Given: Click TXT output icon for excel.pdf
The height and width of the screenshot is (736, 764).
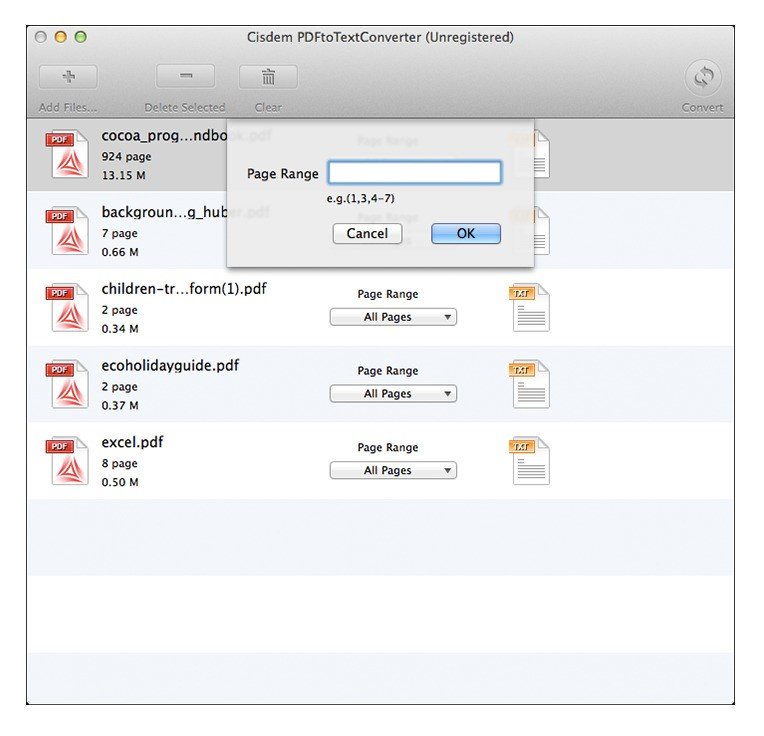Looking at the screenshot, I should 530,461.
